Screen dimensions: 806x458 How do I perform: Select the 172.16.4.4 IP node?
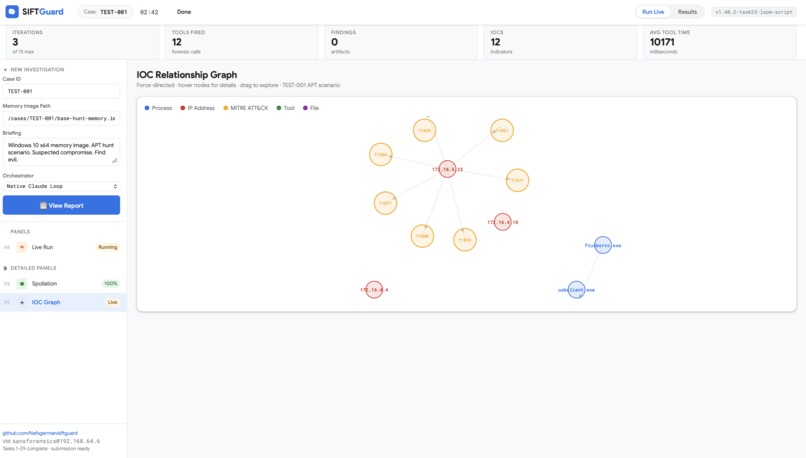pyautogui.click(x=374, y=290)
